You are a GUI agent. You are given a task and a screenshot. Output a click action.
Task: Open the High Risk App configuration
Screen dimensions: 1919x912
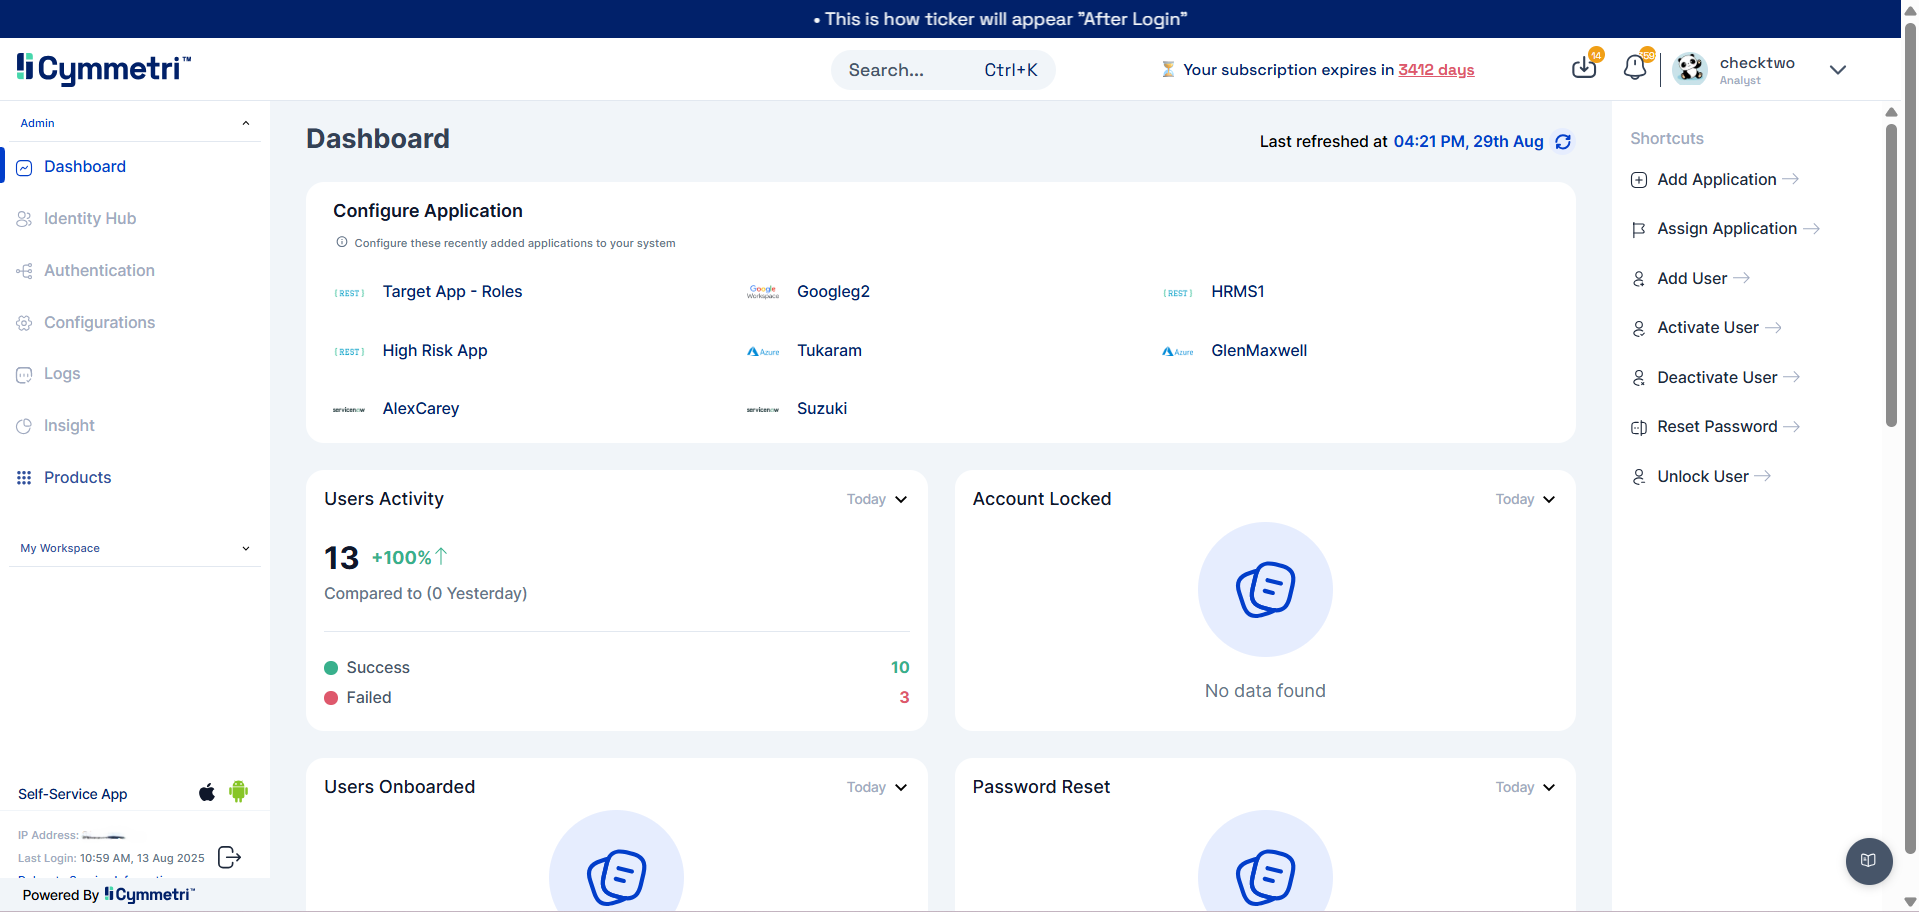[x=434, y=350]
